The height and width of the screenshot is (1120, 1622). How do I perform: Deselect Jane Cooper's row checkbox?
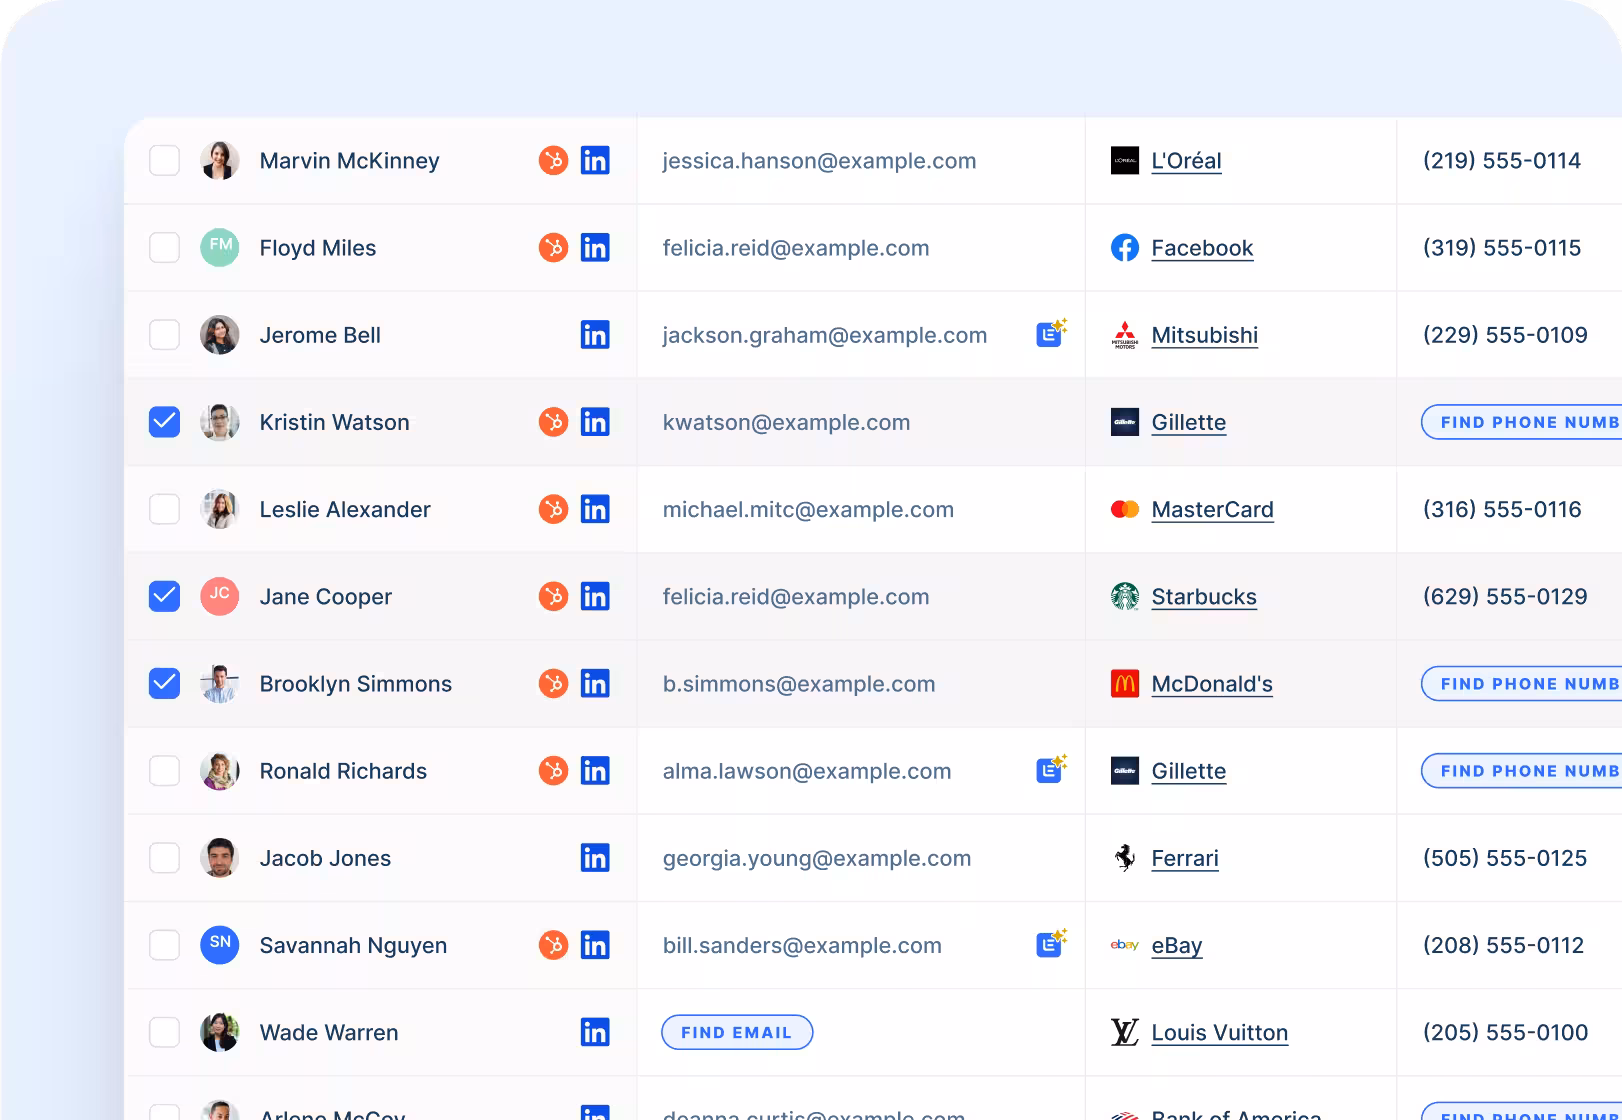[x=164, y=596]
